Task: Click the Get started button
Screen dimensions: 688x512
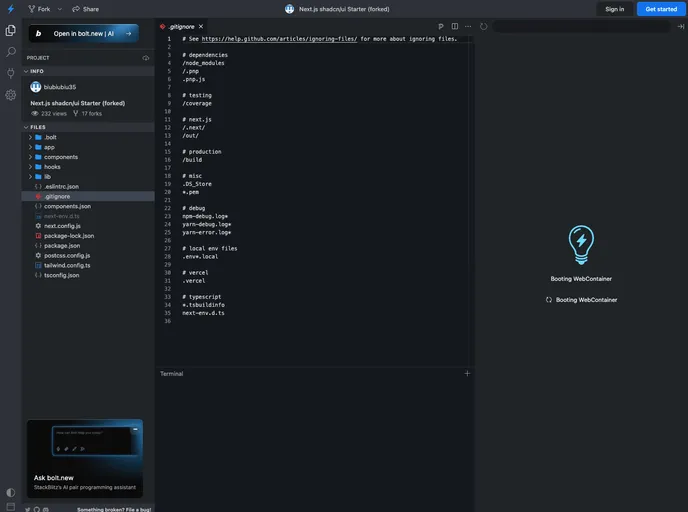Action: (x=661, y=9)
